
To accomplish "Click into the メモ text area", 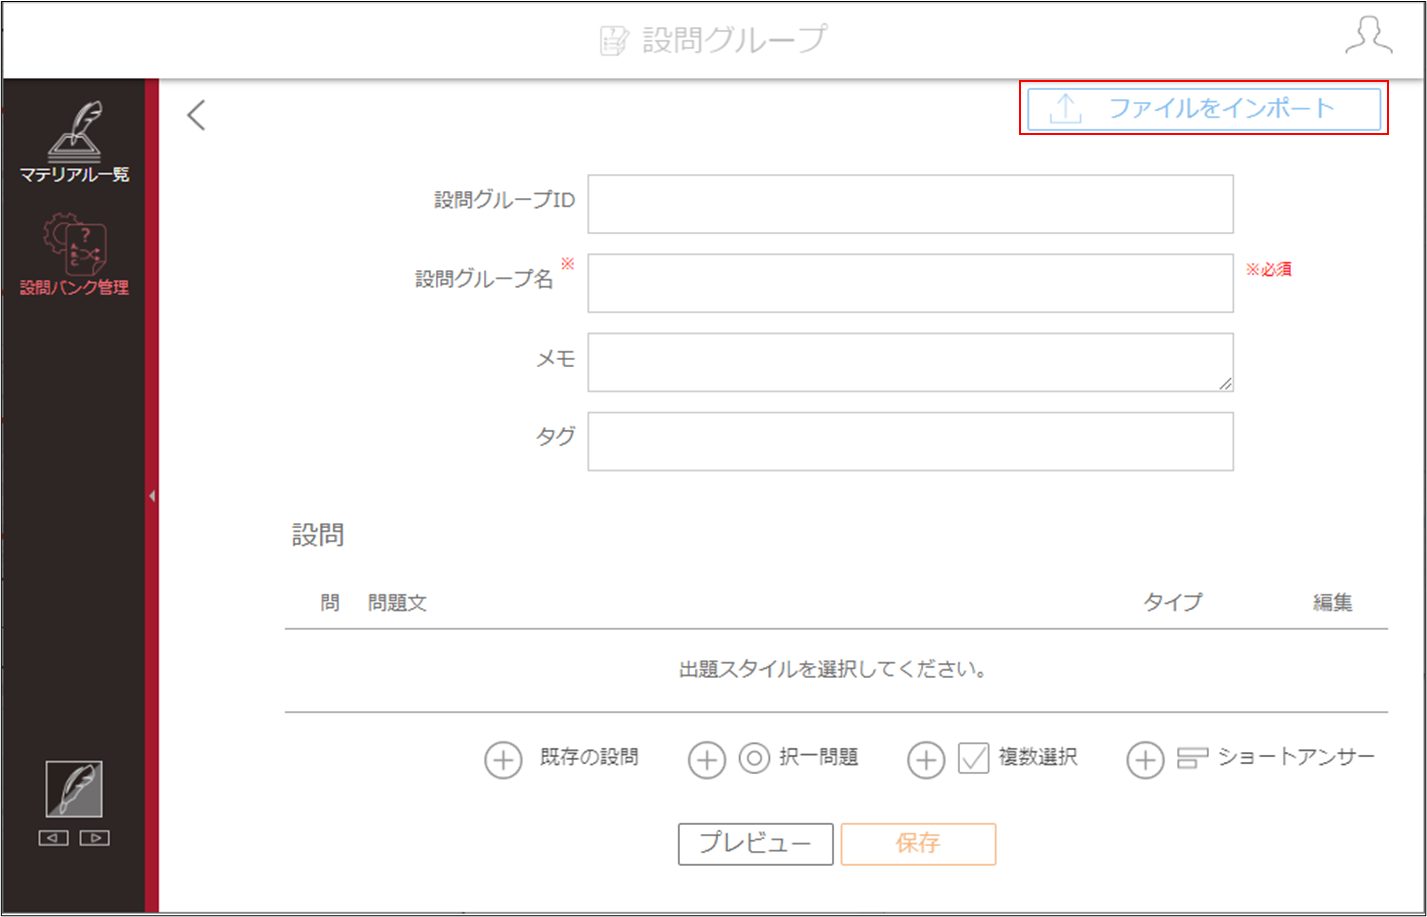I will [x=910, y=362].
